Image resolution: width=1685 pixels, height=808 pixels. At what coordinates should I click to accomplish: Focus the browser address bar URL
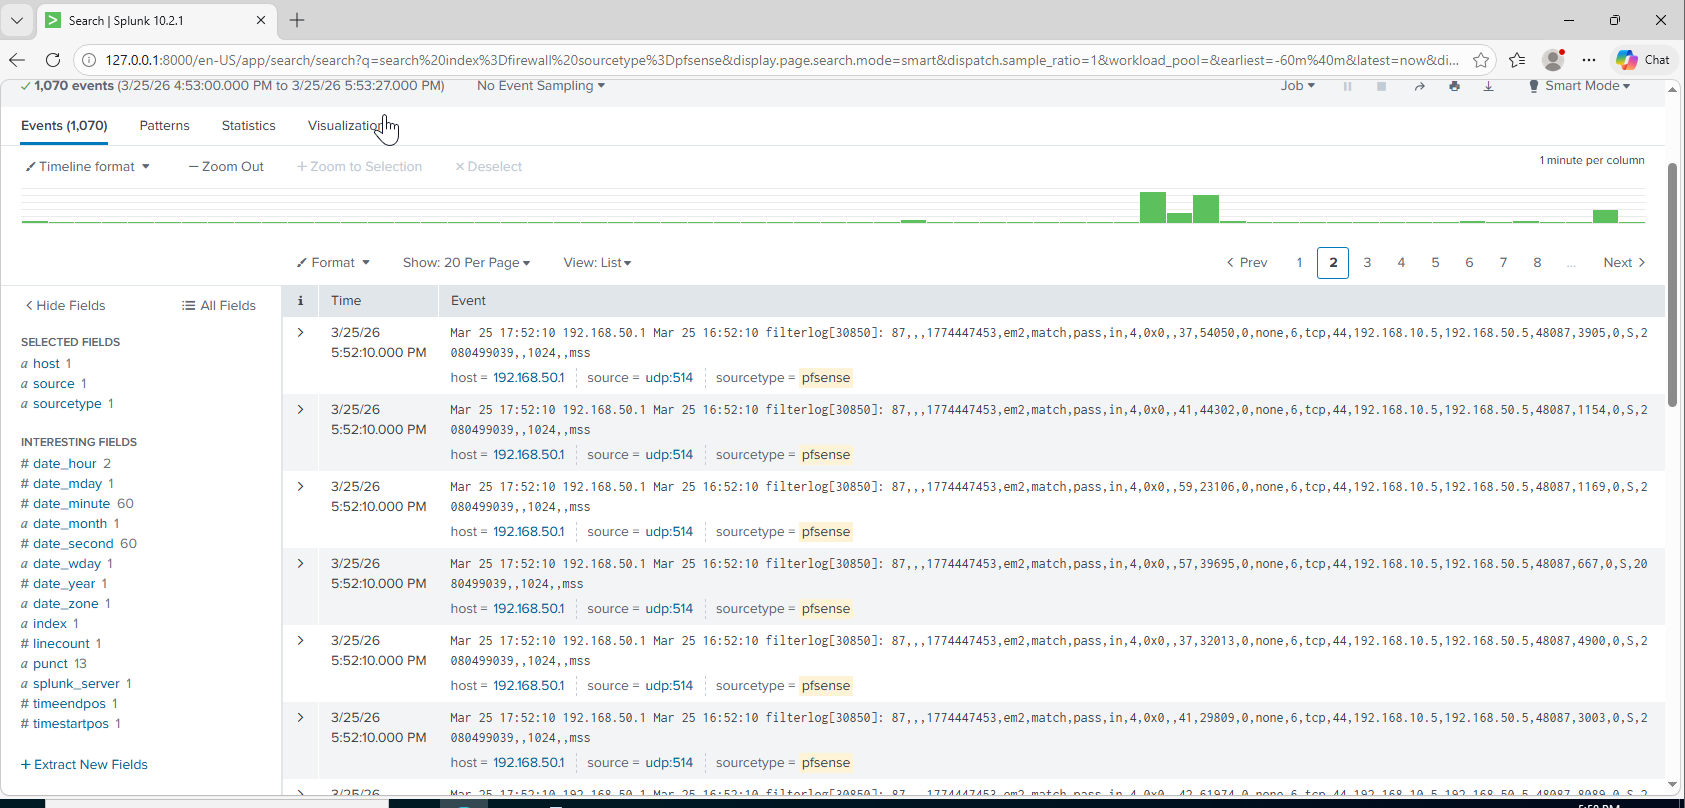[782, 60]
